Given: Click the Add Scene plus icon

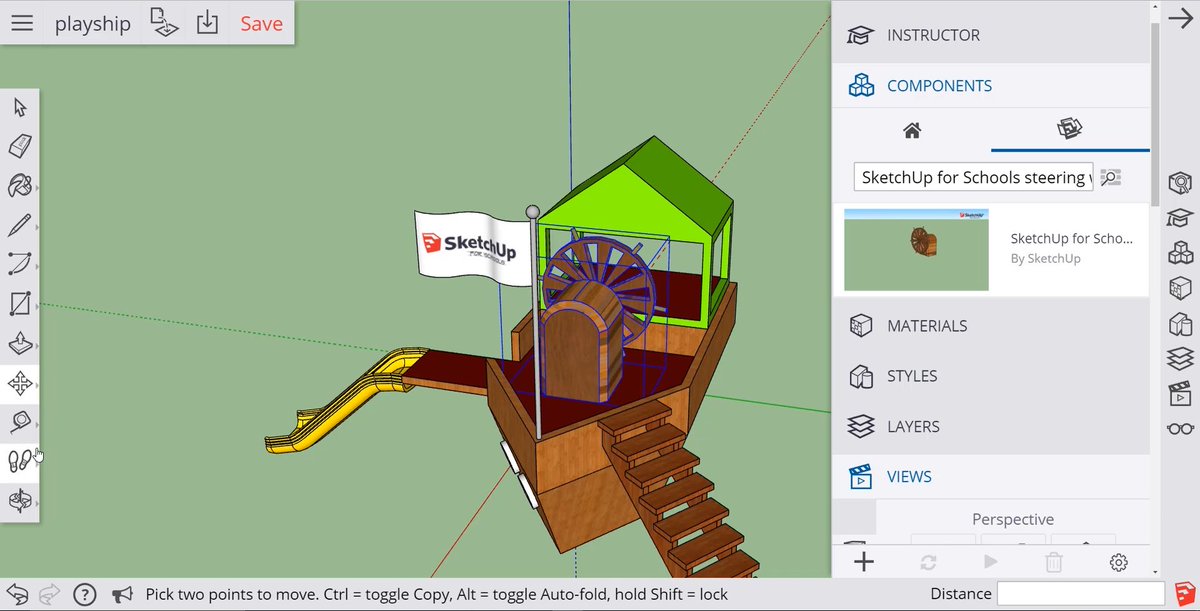Looking at the screenshot, I should coord(864,562).
